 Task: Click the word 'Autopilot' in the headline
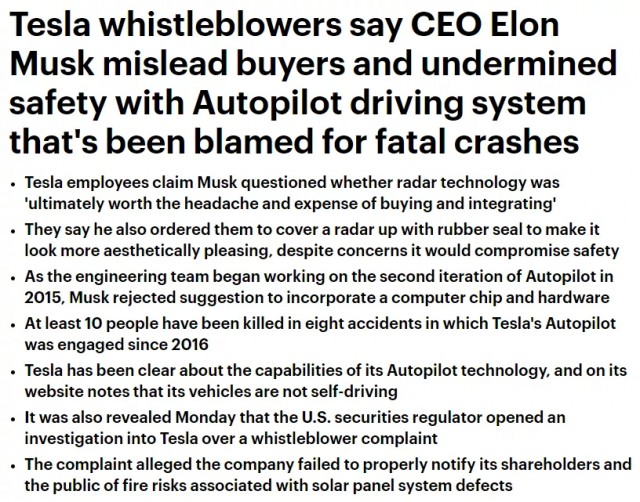267,102
